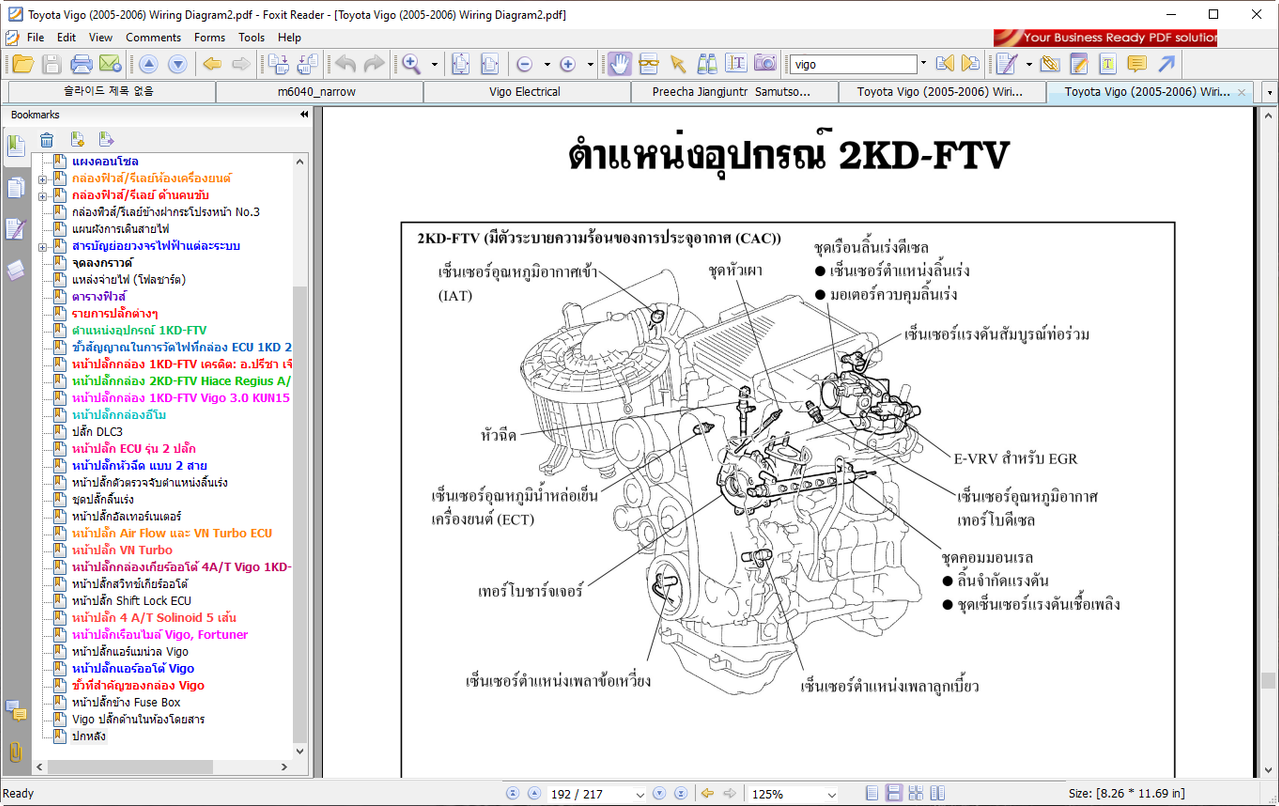Open the Comments menu

click(153, 37)
